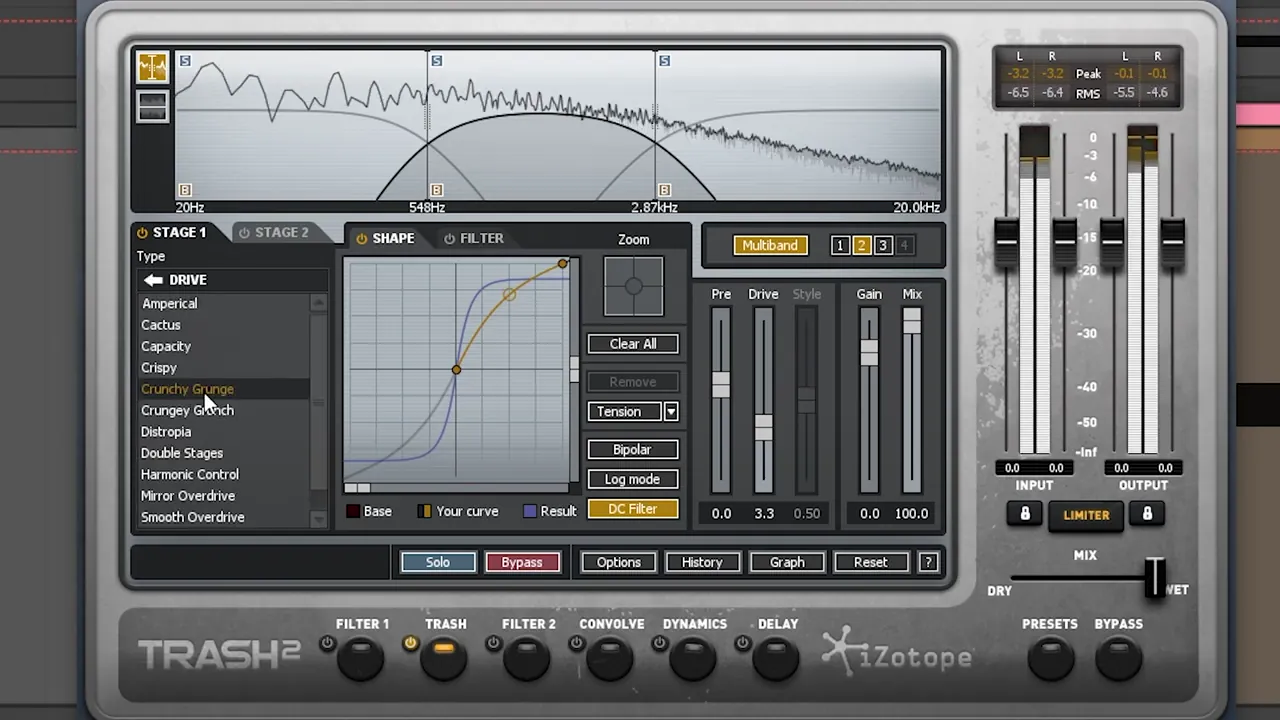Toggle Filter tab power button
This screenshot has height=720, width=1280.
point(450,239)
